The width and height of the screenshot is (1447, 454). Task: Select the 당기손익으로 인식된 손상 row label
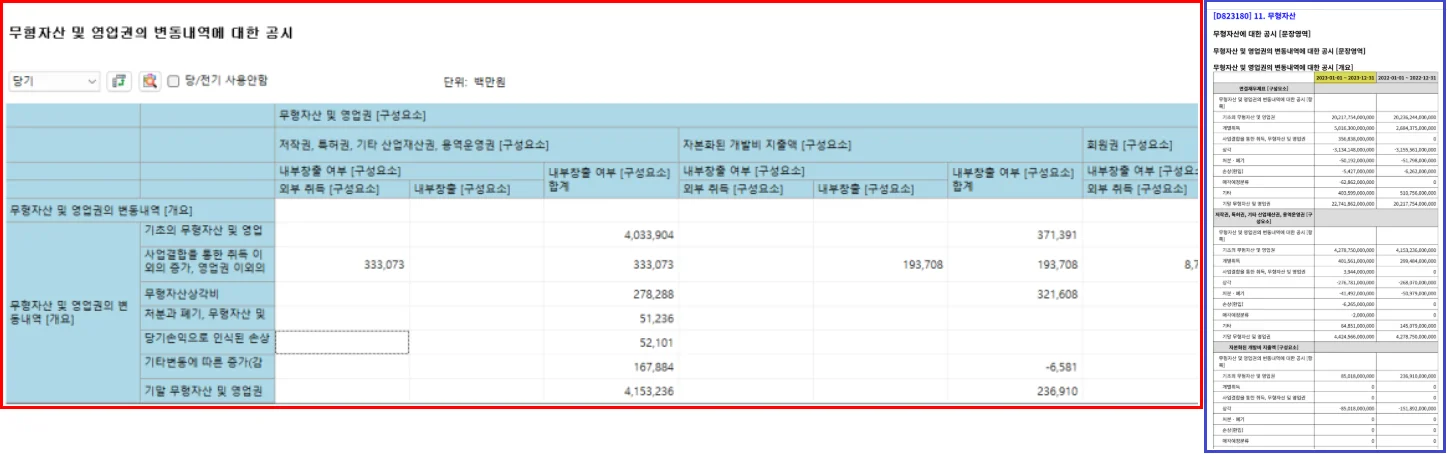(x=207, y=342)
